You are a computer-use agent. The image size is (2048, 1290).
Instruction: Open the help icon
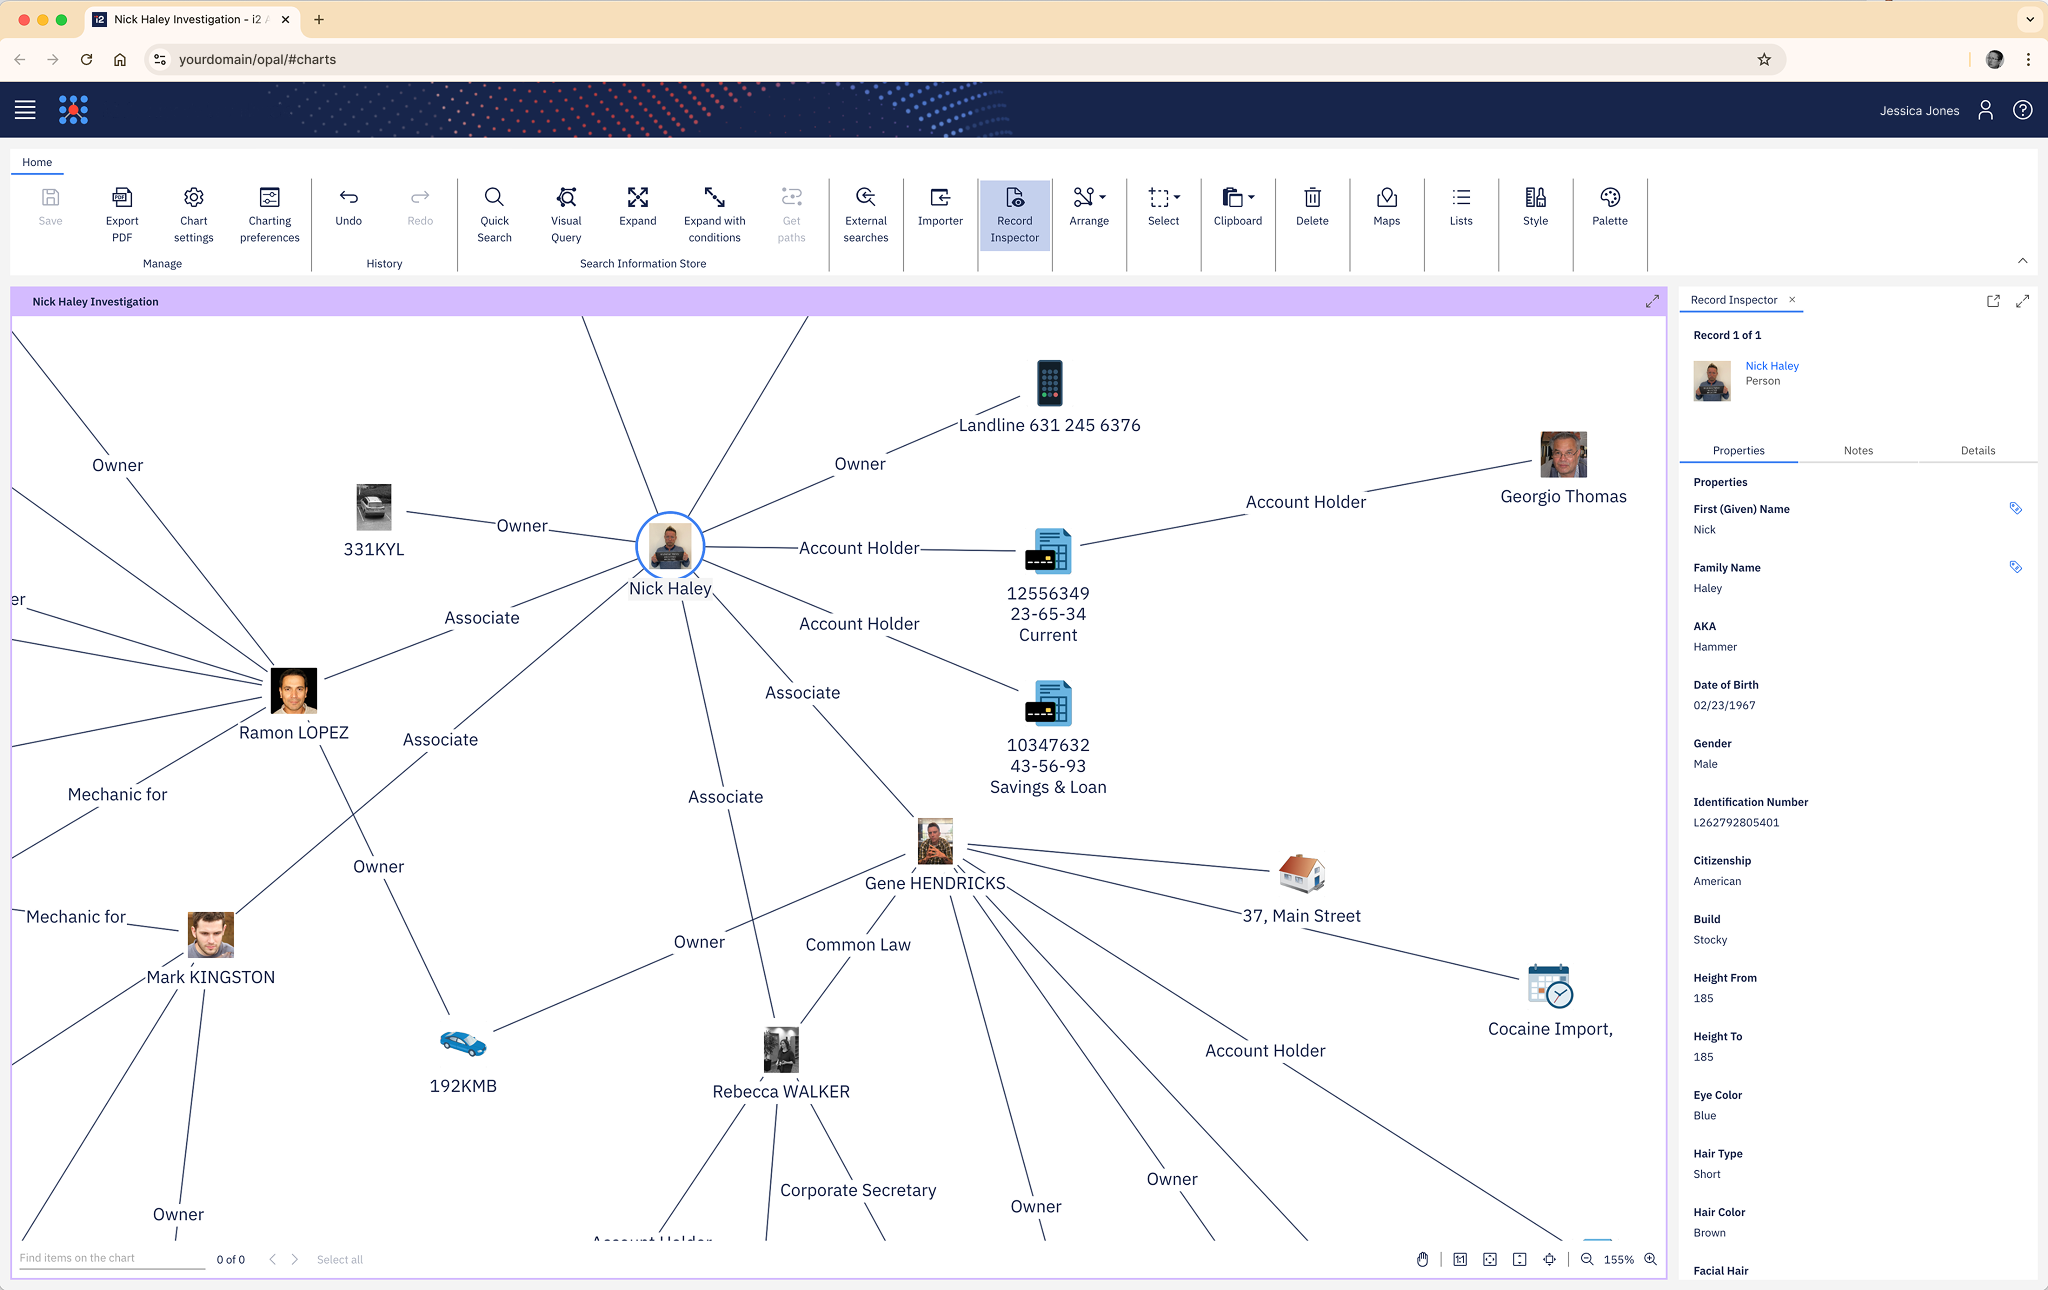pos(2022,110)
